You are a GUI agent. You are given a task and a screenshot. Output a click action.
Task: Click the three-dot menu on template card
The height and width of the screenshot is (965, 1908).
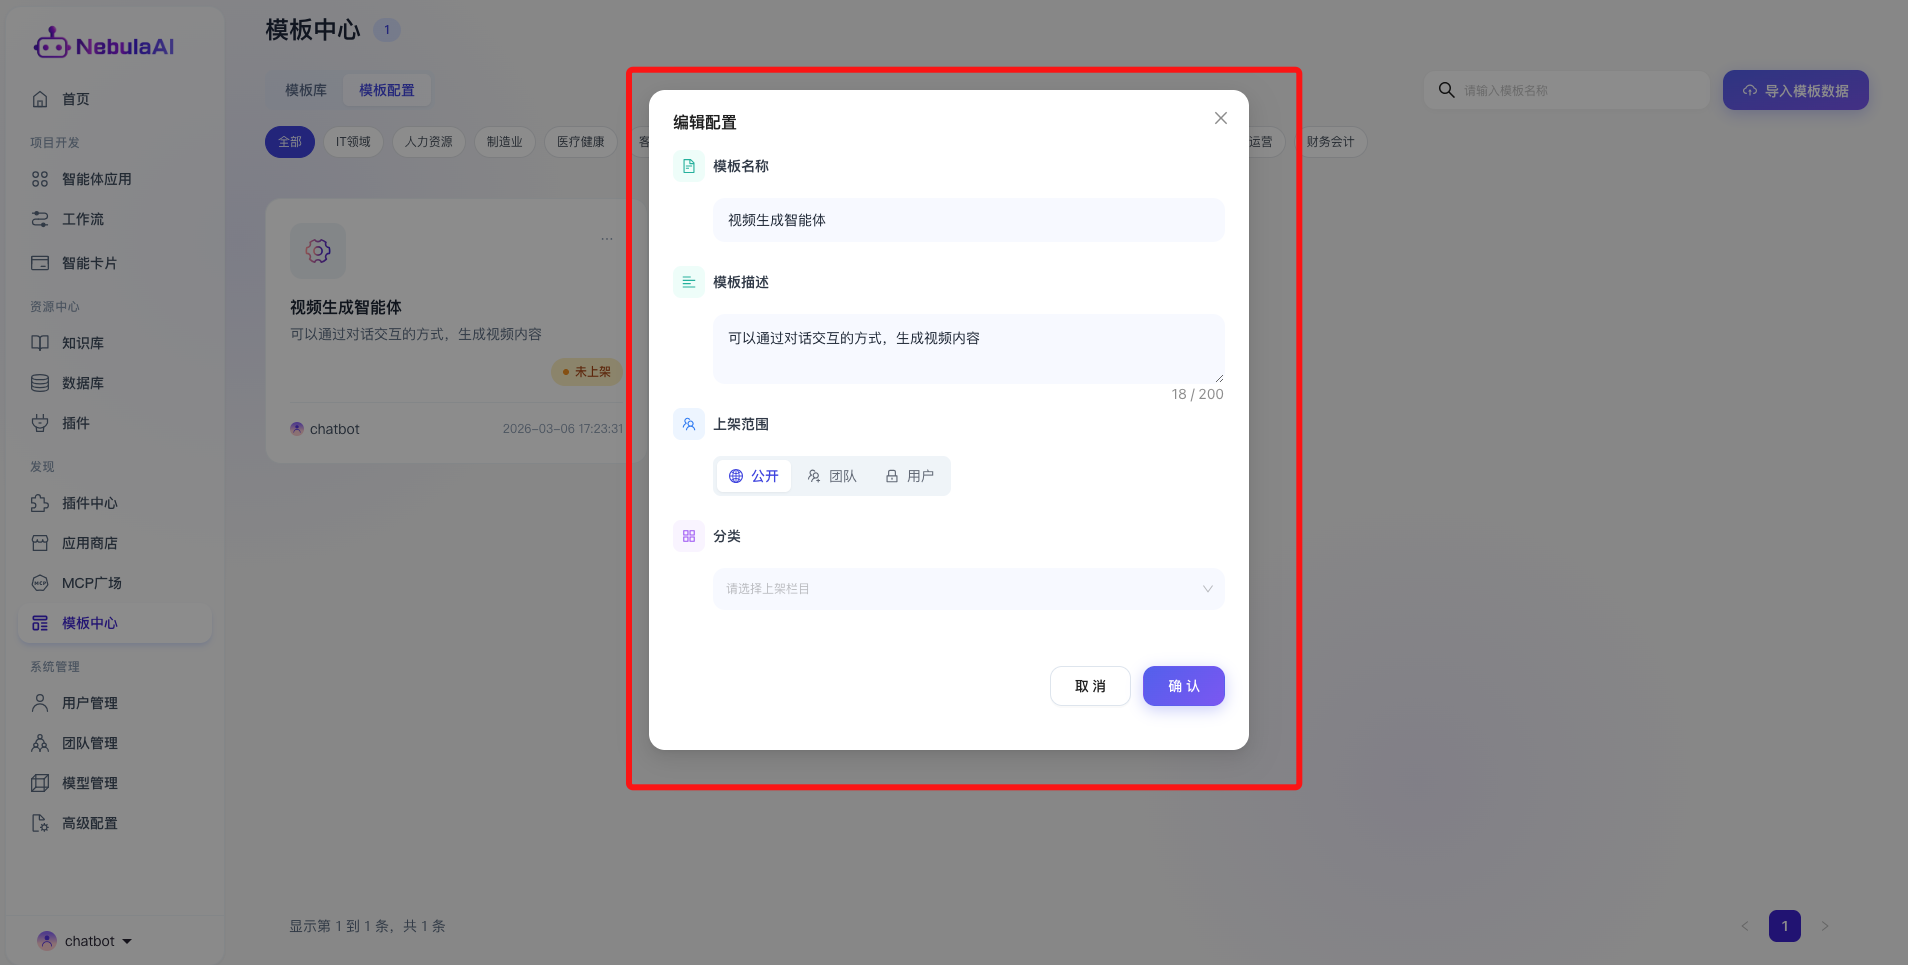coord(607,239)
